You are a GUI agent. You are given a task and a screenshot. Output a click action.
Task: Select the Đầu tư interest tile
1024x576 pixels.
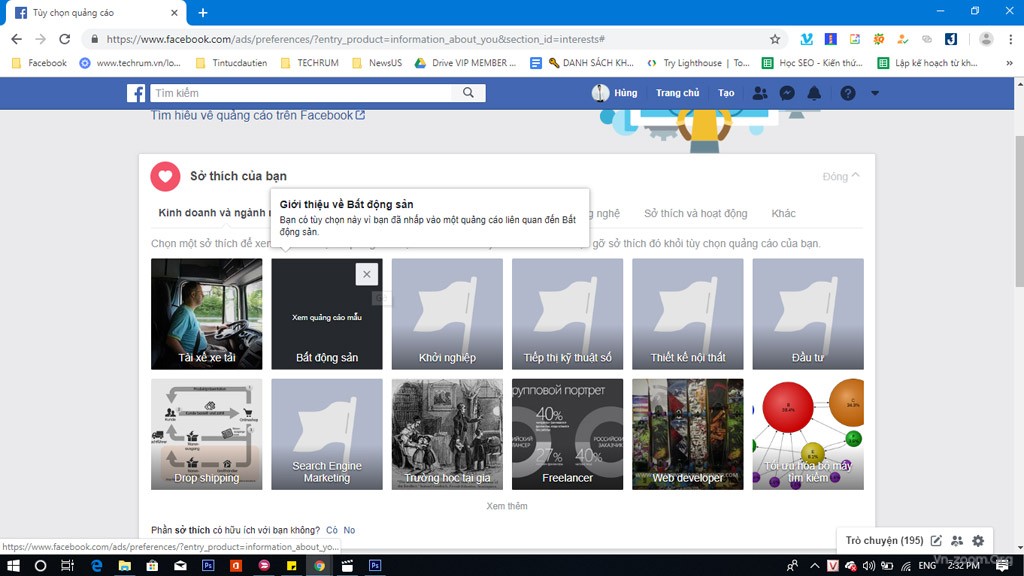(808, 314)
